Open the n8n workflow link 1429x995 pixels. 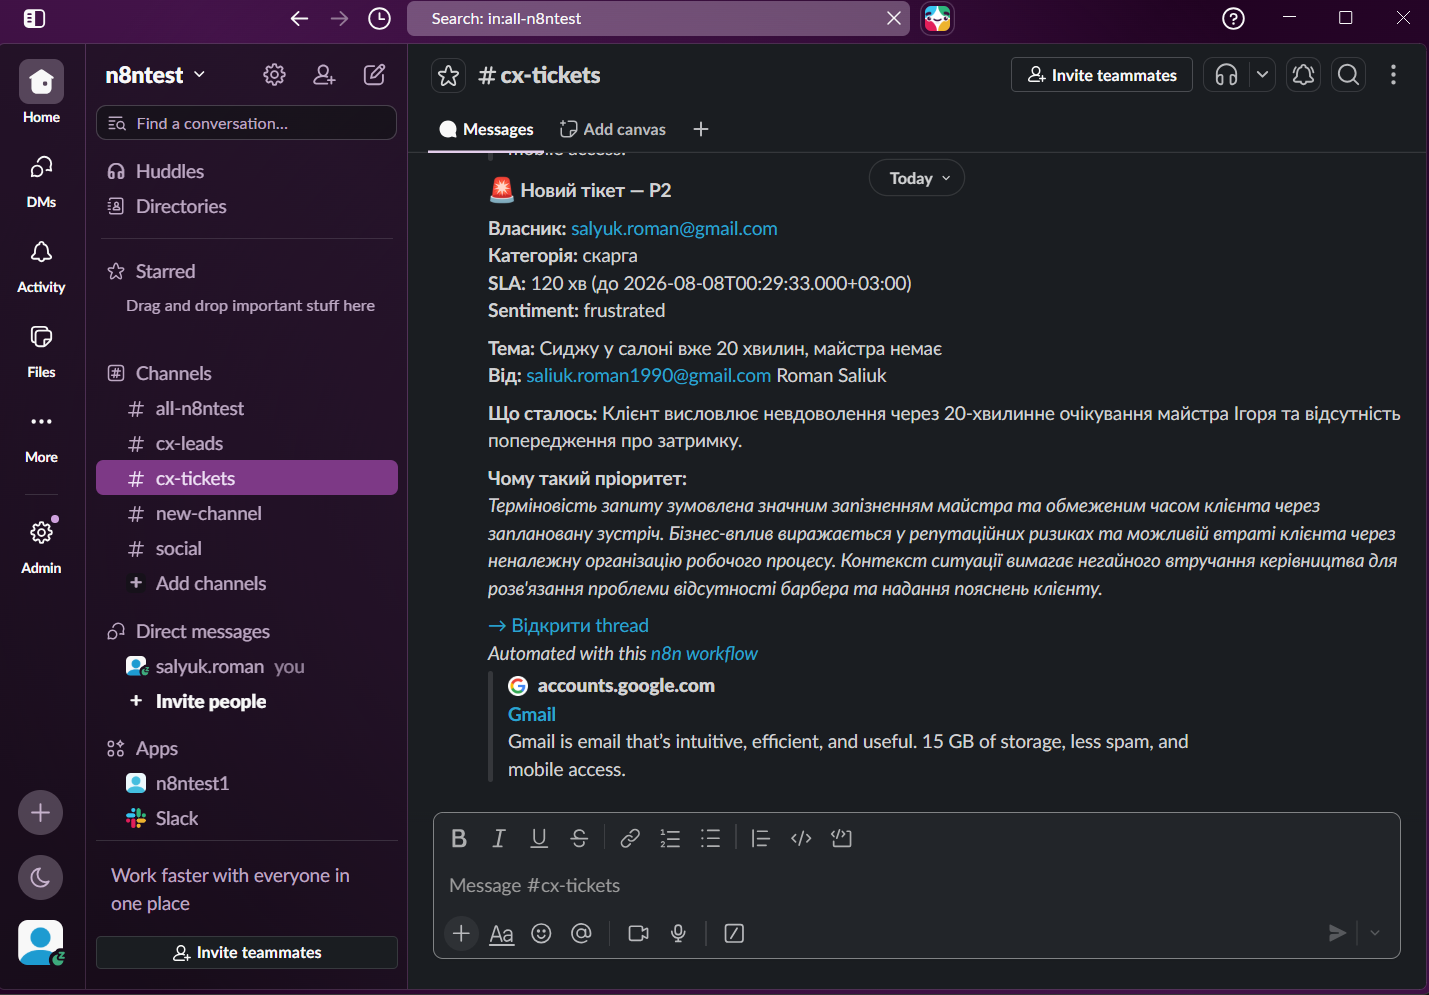click(x=704, y=653)
